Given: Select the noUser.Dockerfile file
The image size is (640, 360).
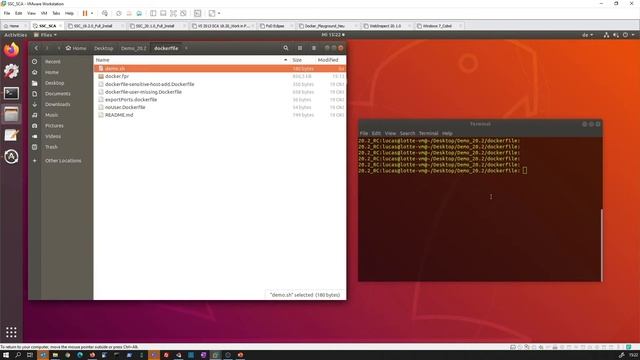Looking at the screenshot, I should pos(220,107).
